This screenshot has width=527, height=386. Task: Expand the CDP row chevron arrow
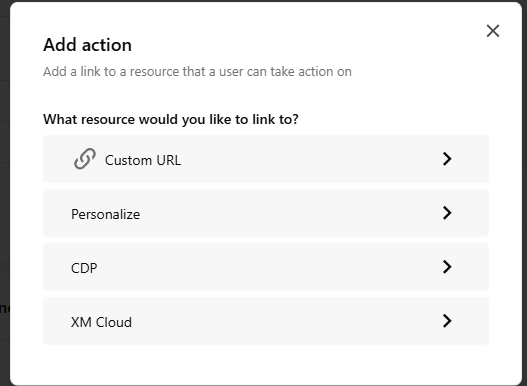[447, 267]
